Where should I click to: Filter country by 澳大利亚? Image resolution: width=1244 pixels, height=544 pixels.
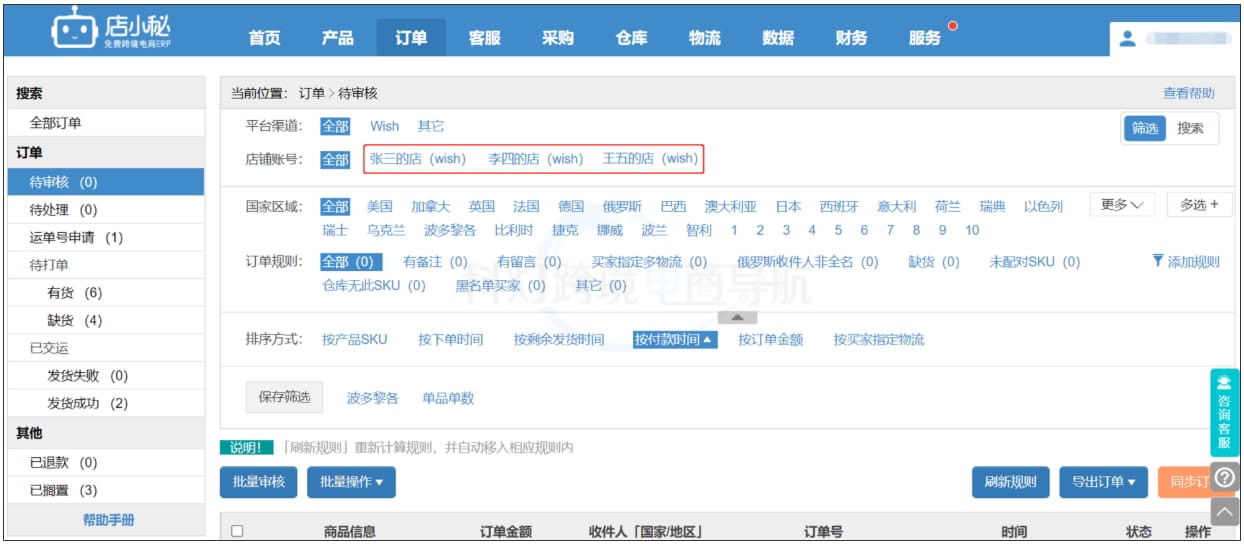point(730,207)
